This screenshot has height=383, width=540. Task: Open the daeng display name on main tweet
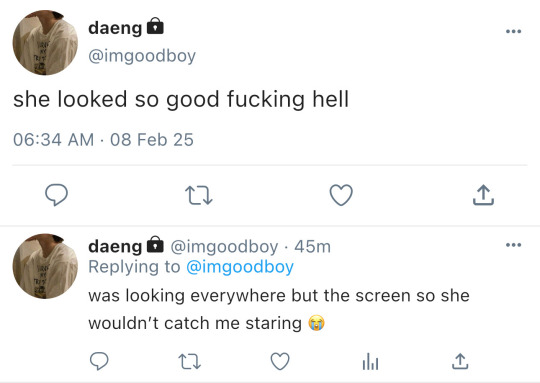point(115,28)
